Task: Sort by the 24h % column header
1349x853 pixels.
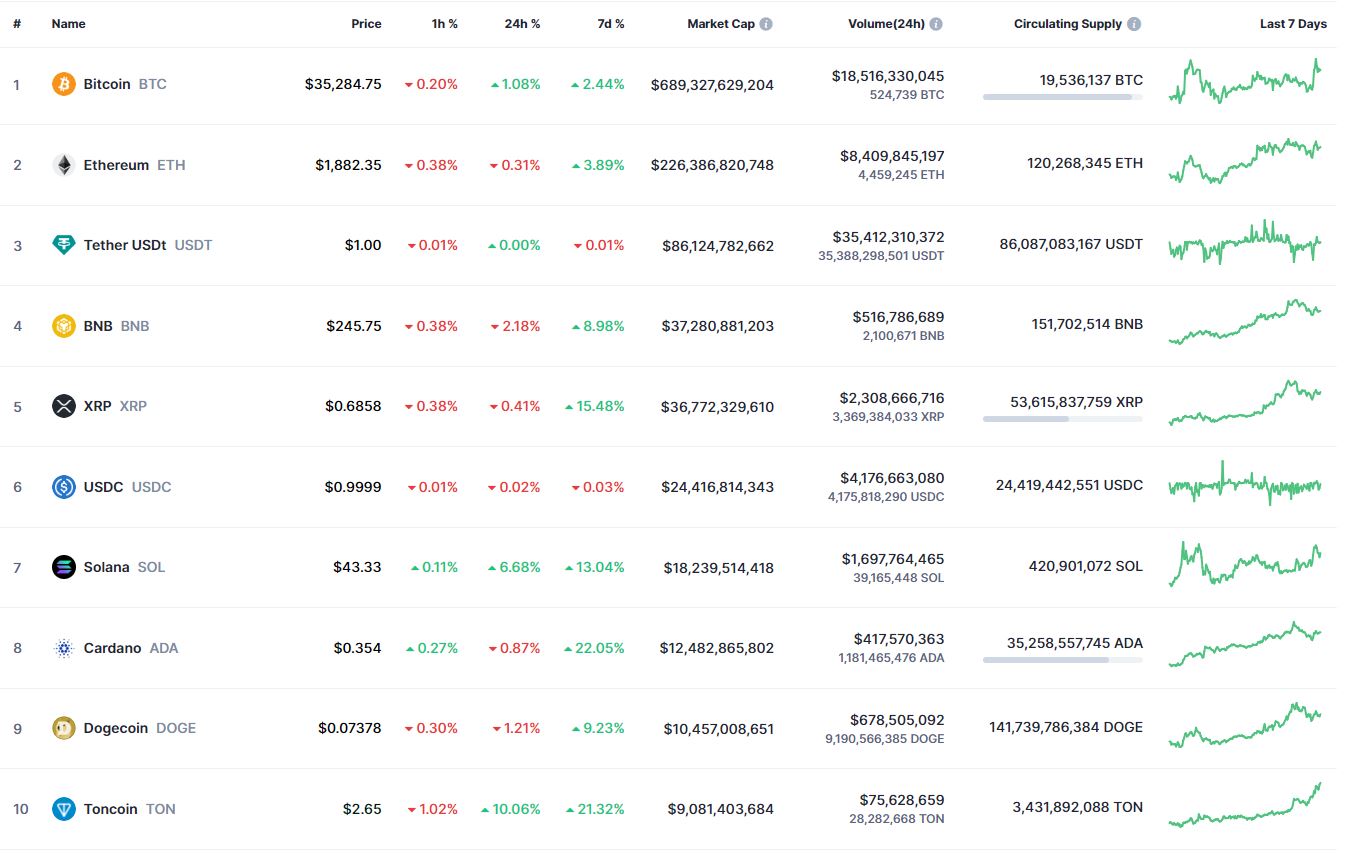Action: 522,24
